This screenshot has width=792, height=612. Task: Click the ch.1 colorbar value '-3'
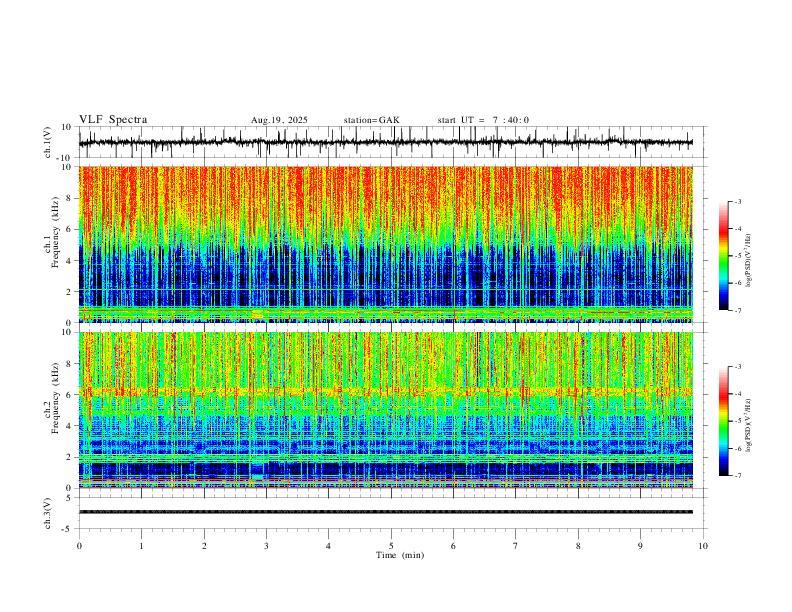[737, 201]
